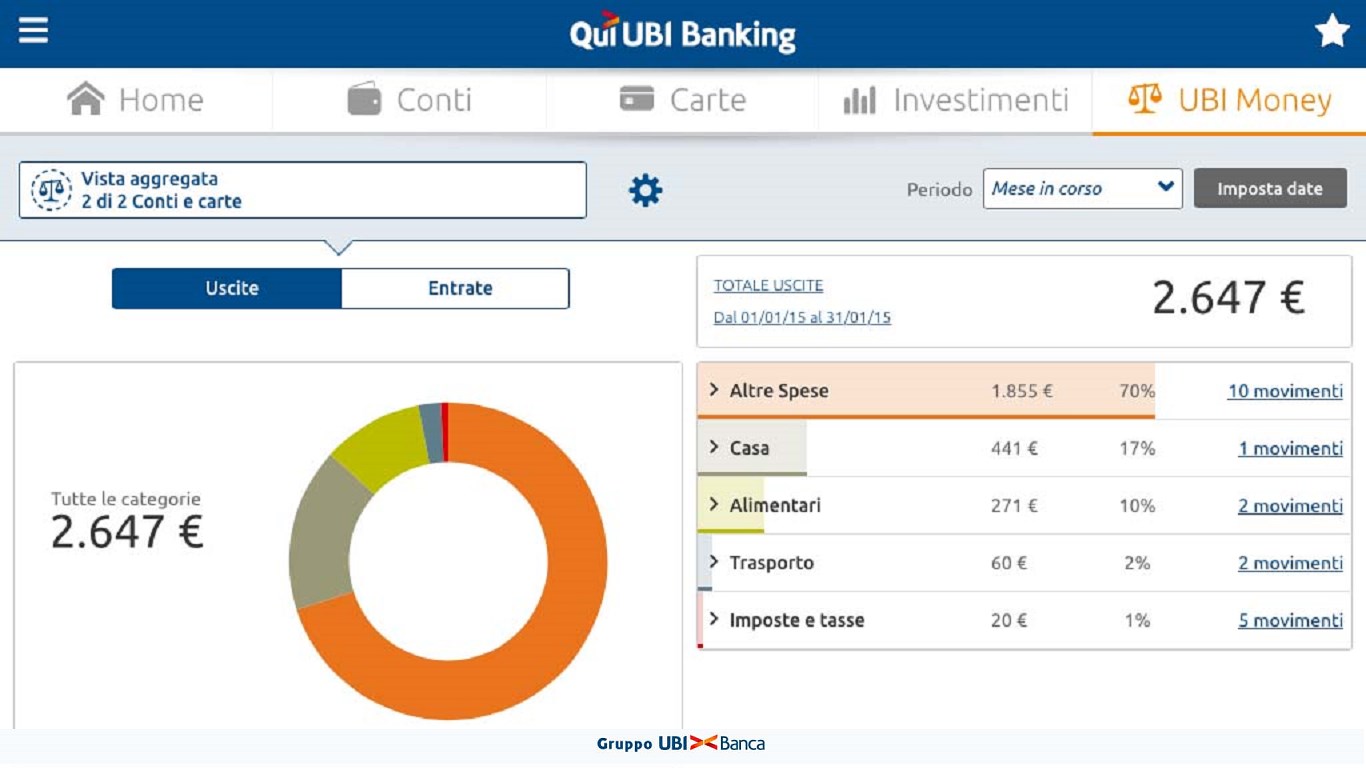Viewport: 1366px width, 768px height.
Task: Click the Vista aggregata scales icon
Action: click(51, 190)
